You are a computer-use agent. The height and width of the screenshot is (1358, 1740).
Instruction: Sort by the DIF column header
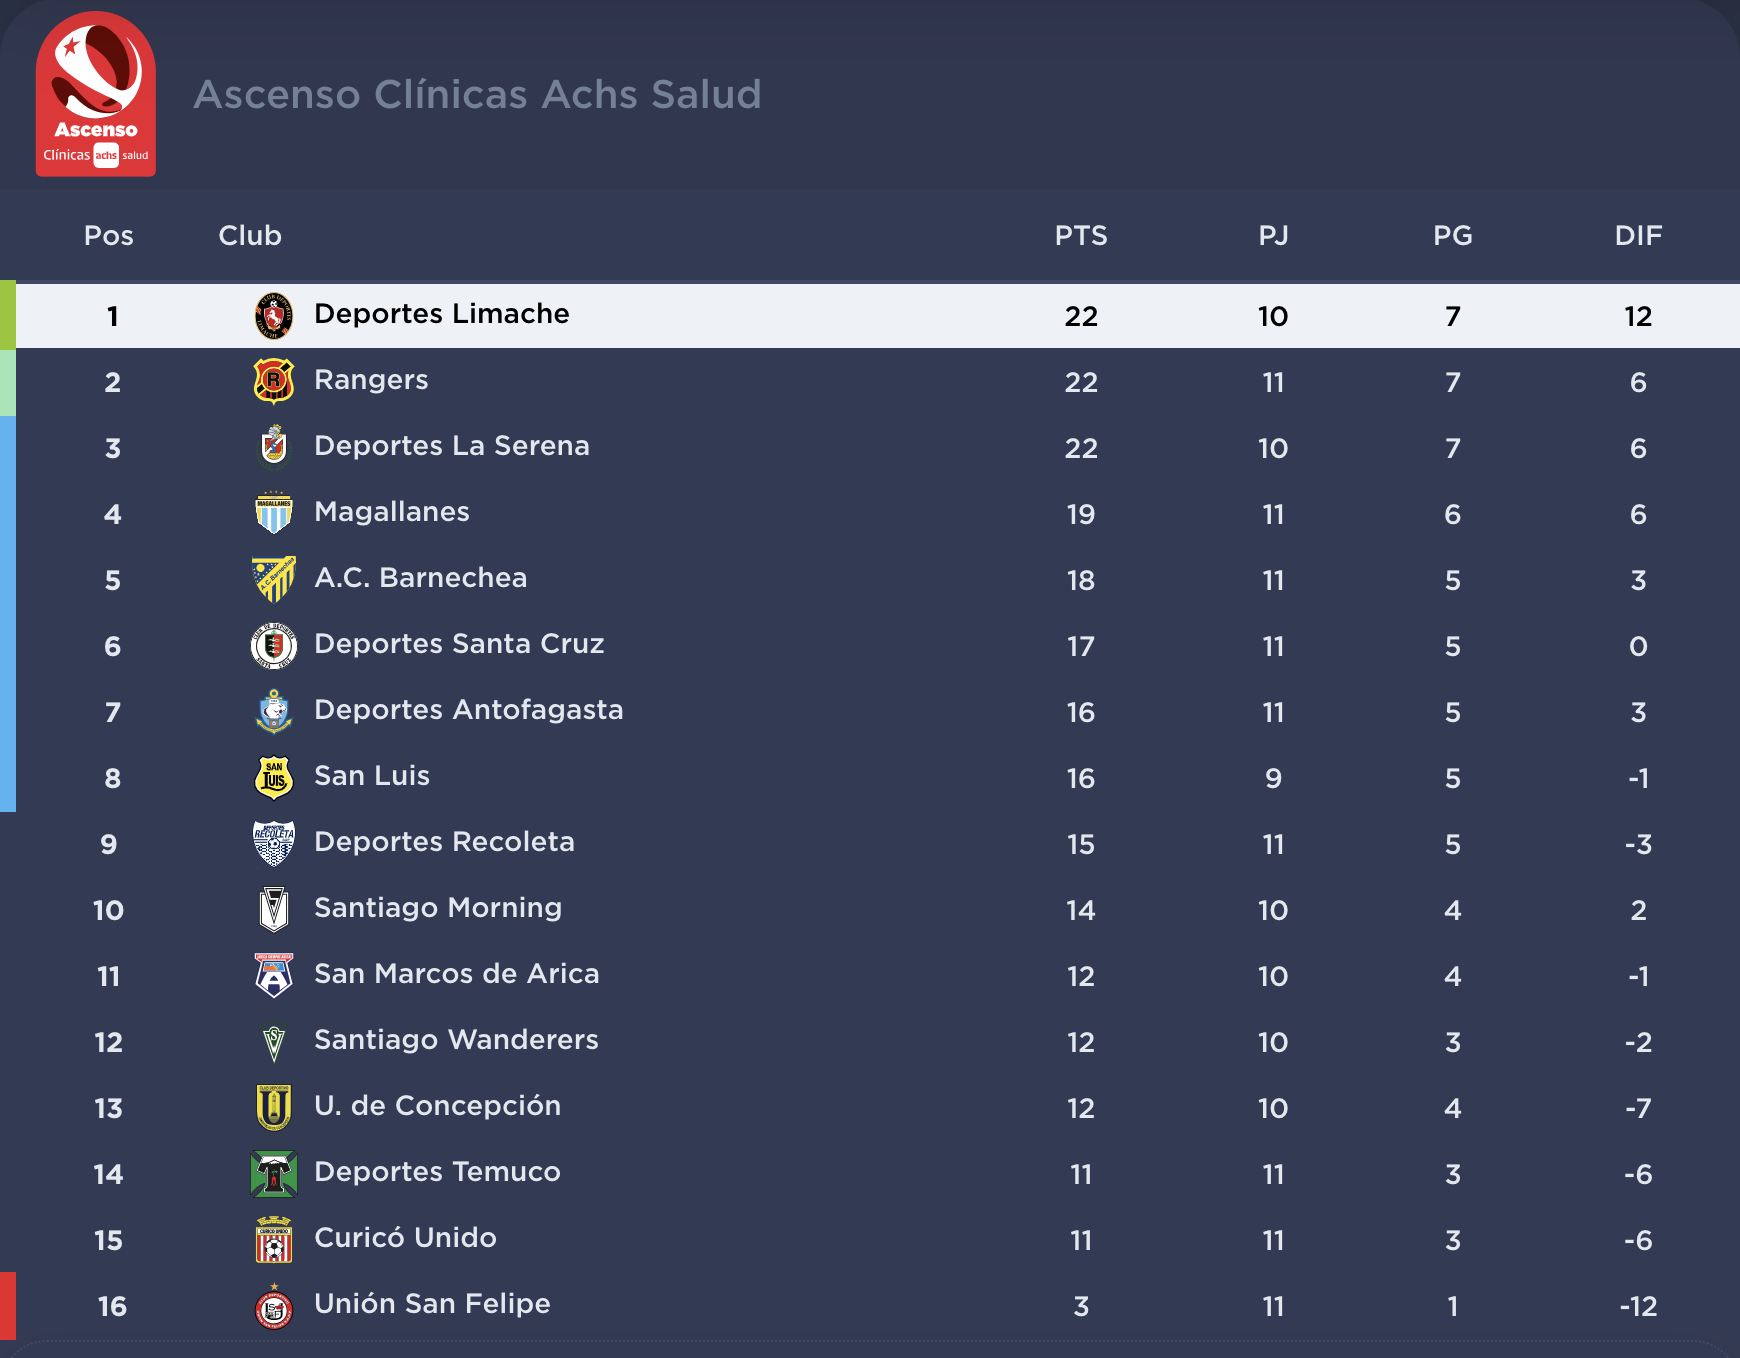coord(1638,236)
